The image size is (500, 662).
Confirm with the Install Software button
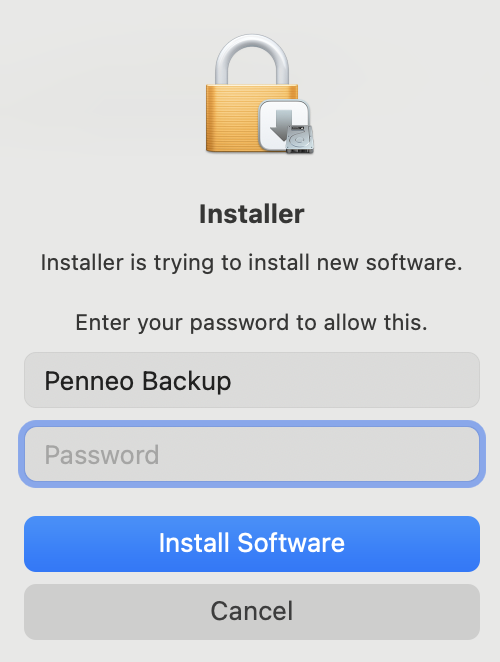point(252,544)
